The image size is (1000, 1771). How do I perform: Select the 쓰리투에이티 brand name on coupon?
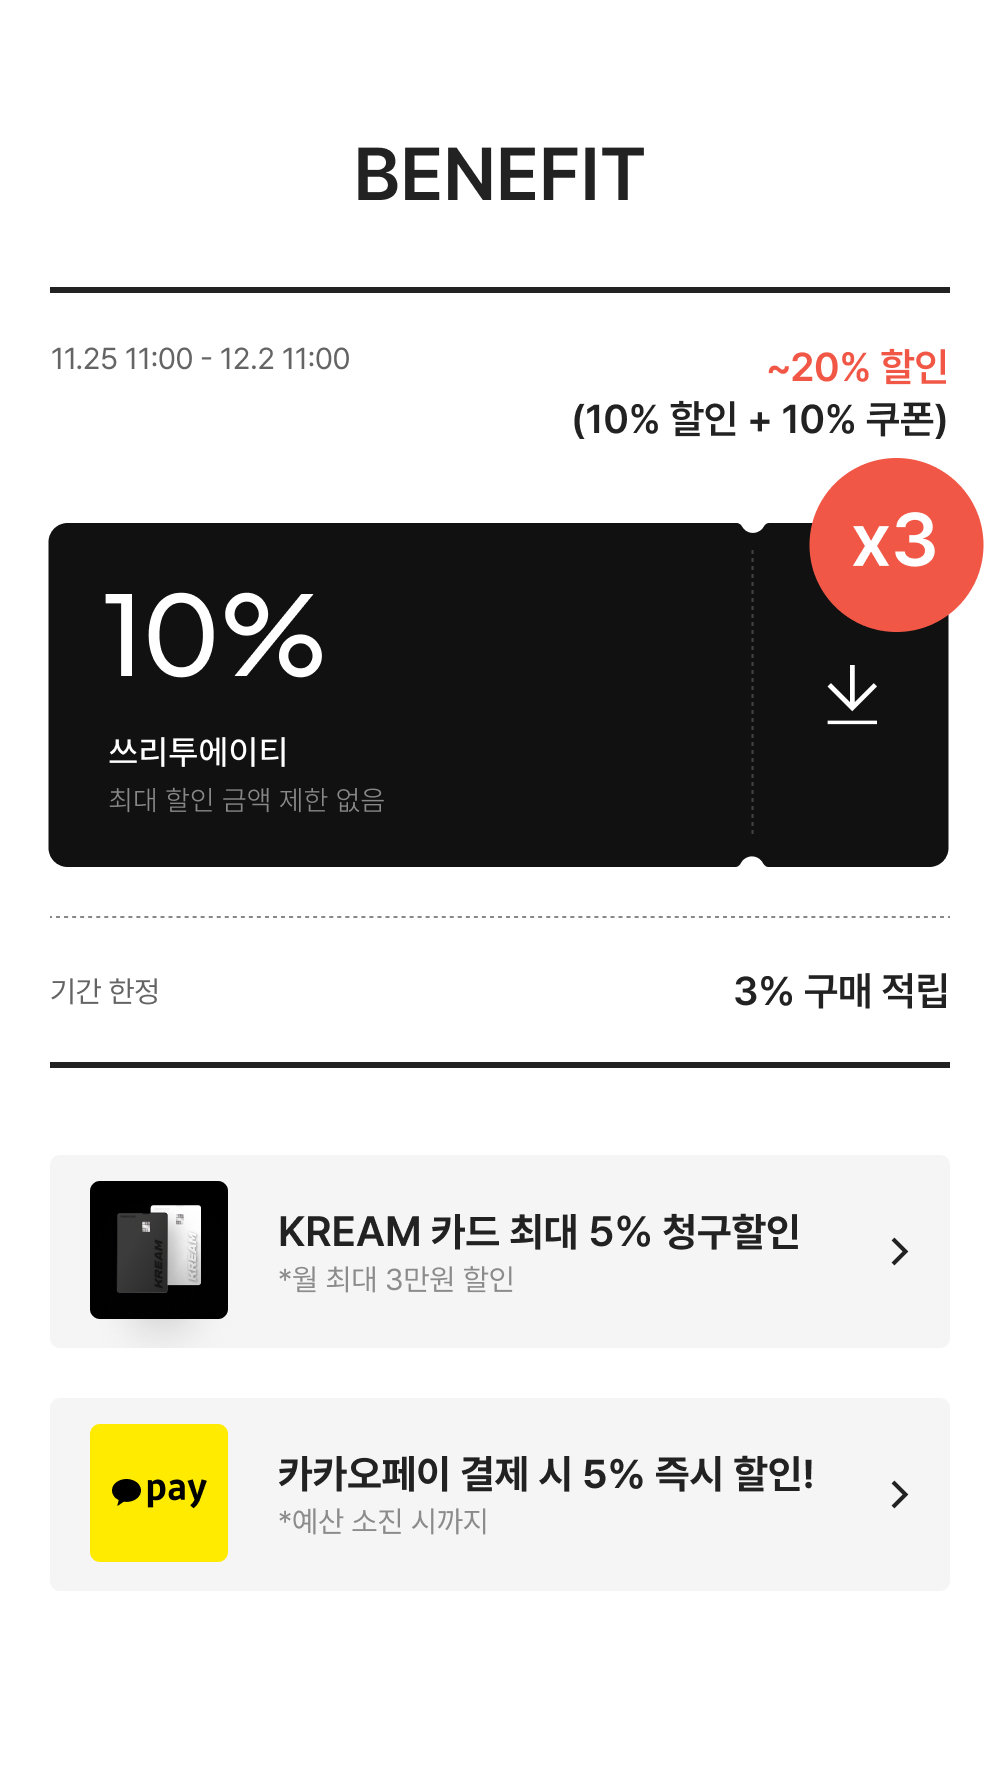pos(198,751)
